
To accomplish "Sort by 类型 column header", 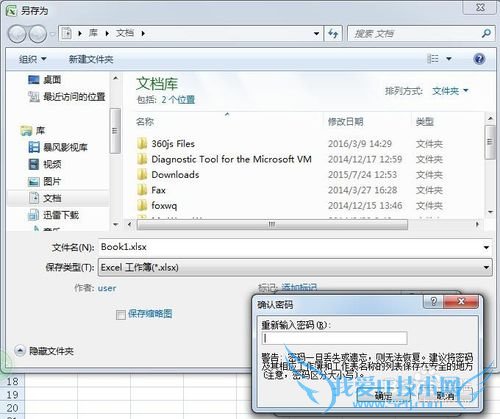I will point(425,122).
